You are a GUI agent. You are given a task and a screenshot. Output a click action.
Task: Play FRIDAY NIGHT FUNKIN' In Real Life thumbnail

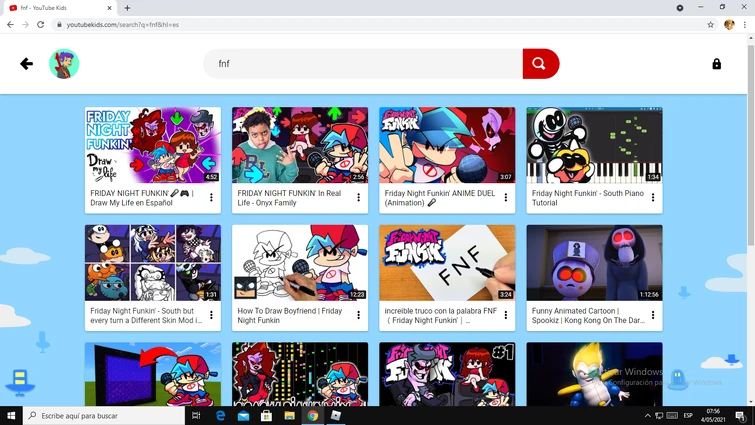click(300, 145)
